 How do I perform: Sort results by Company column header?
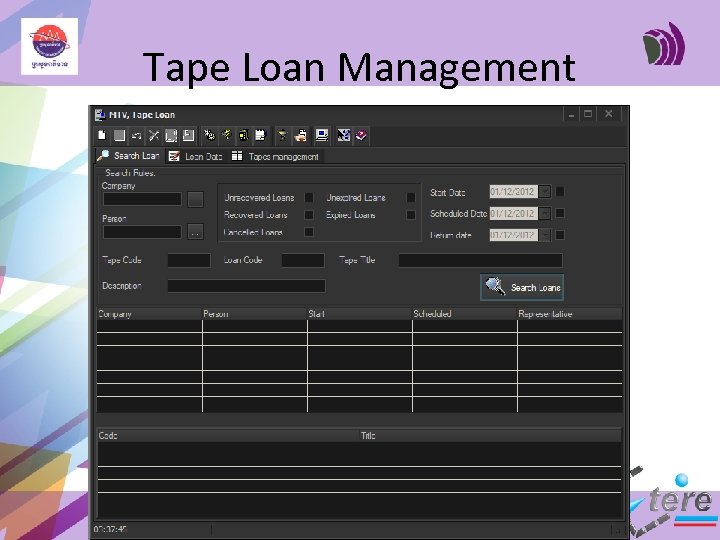coord(149,314)
